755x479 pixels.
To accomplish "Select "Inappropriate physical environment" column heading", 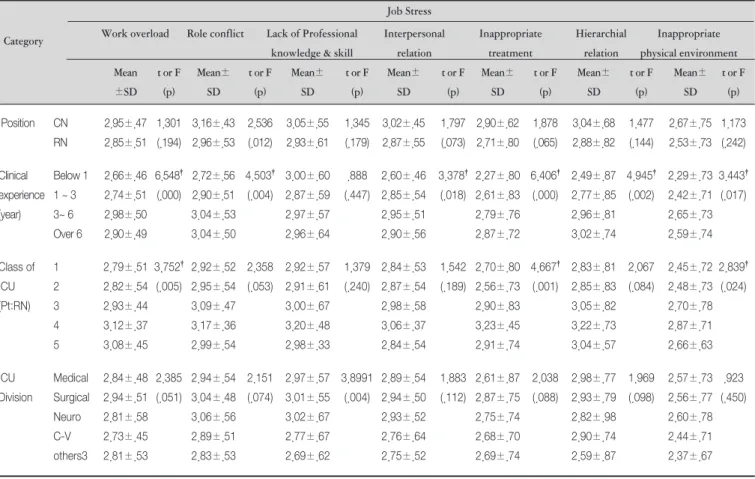I will coord(689,43).
